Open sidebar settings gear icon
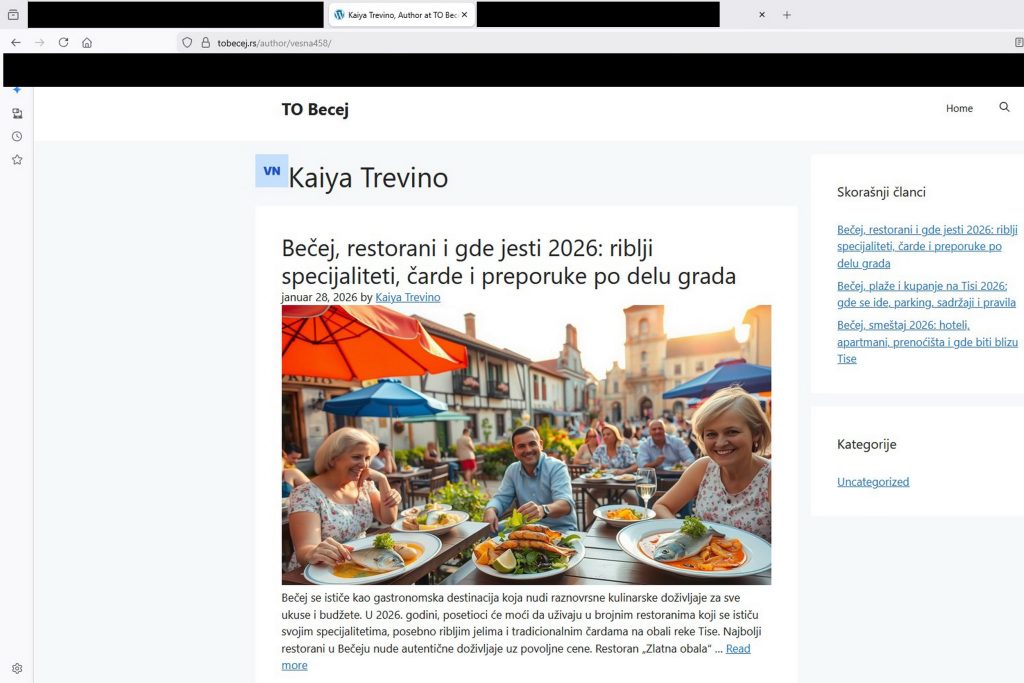Viewport: 1024px width, 683px height. pos(17,668)
